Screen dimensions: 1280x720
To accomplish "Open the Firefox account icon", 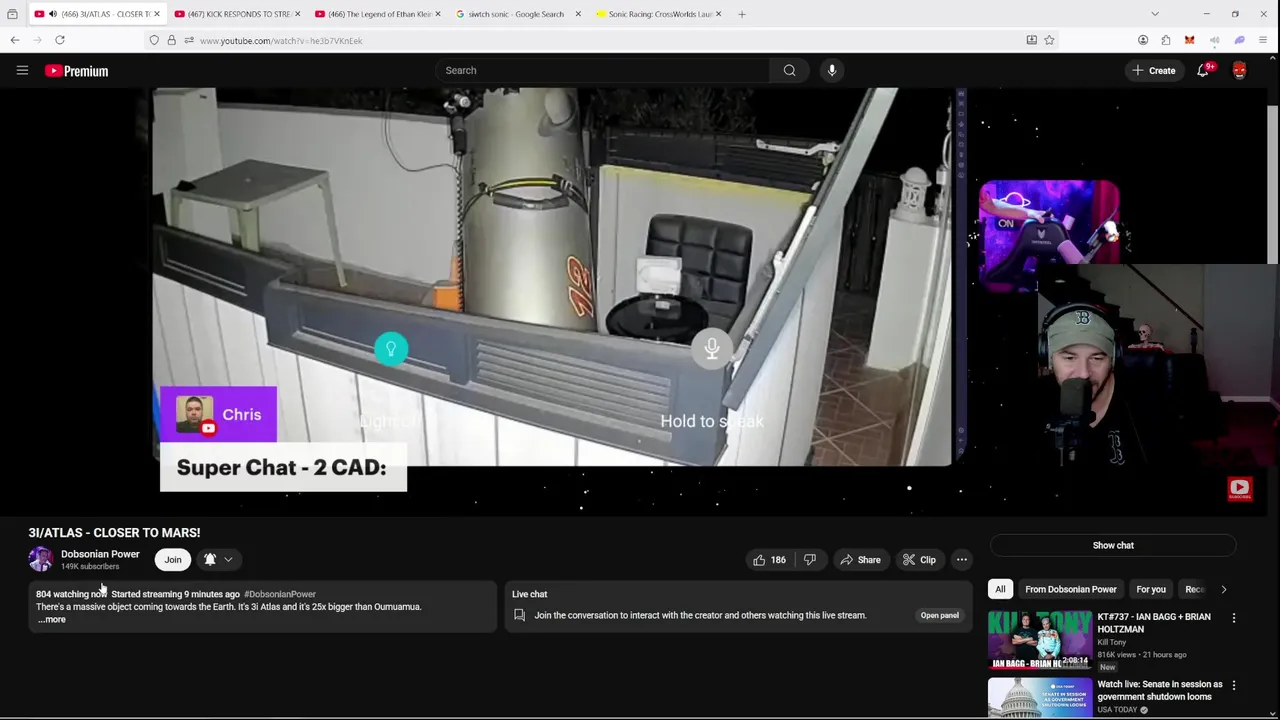I will pos(1143,40).
